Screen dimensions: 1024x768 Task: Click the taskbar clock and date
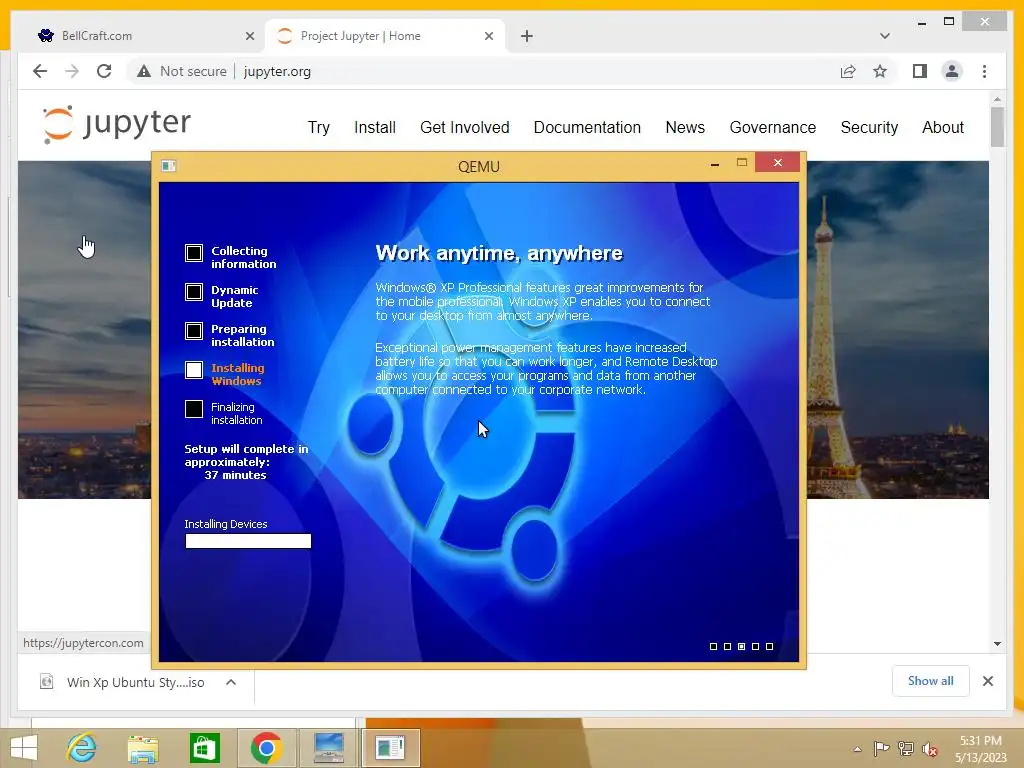click(980, 749)
